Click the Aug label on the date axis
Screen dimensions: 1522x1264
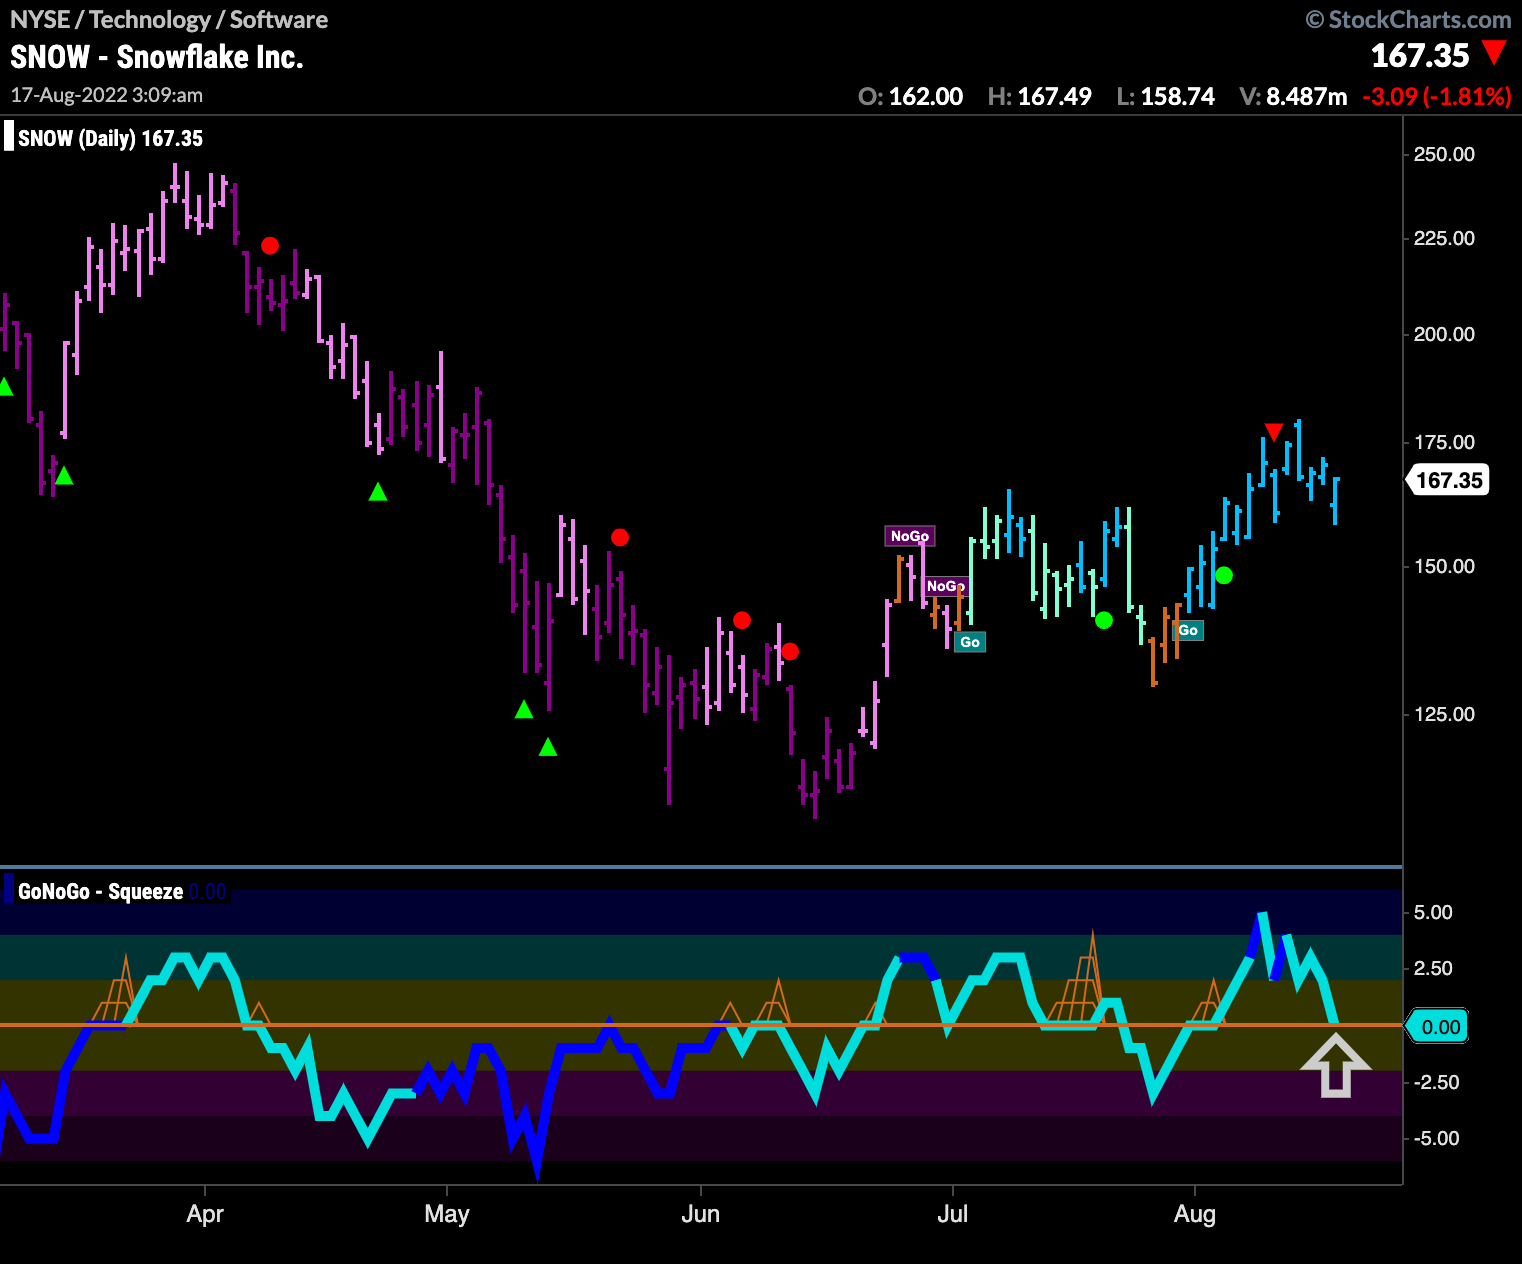tap(1195, 1214)
